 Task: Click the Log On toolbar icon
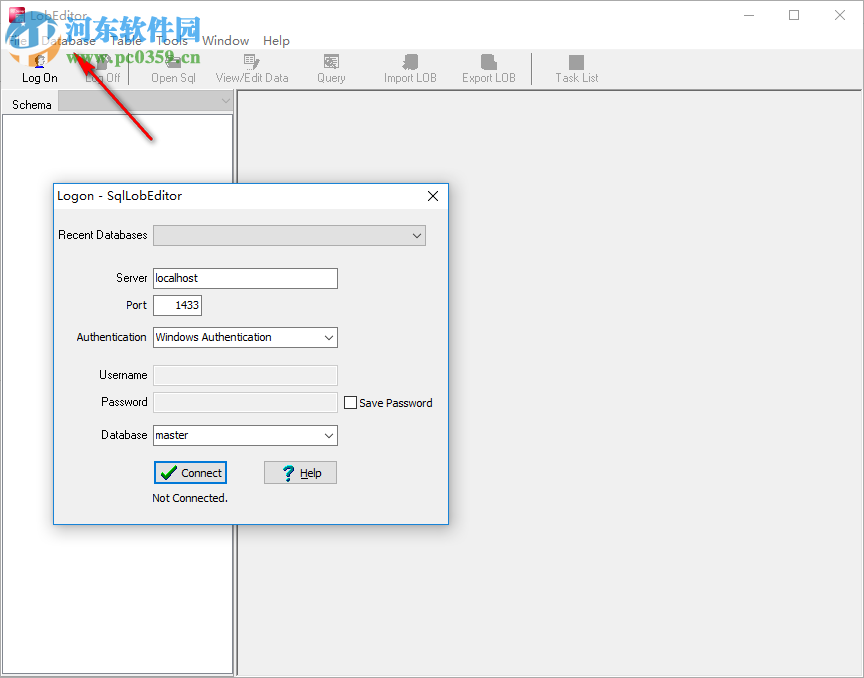38,68
